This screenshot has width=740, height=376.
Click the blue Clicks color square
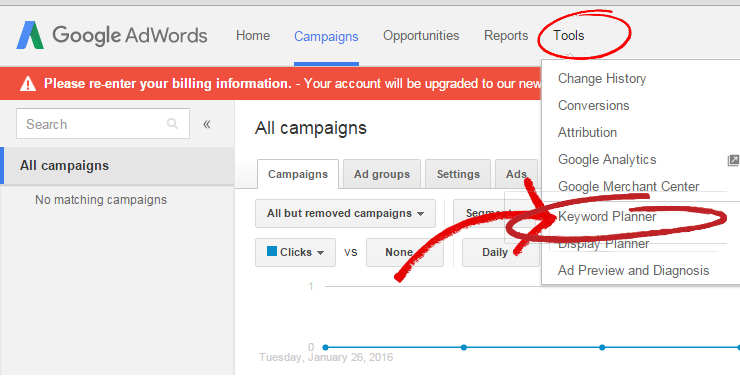(x=272, y=251)
